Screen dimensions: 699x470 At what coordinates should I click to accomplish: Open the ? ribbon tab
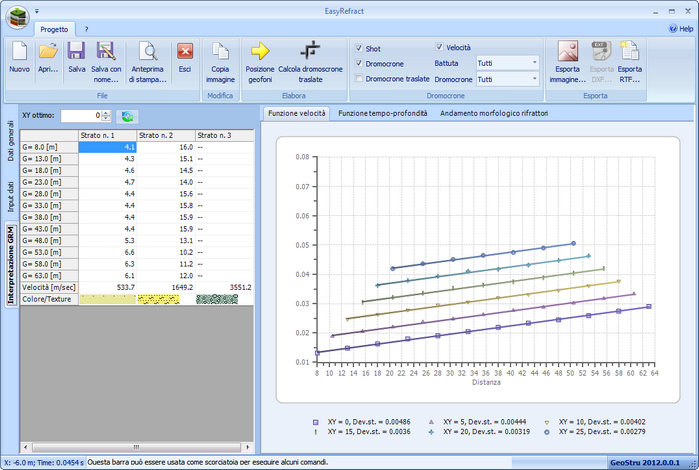pos(86,29)
